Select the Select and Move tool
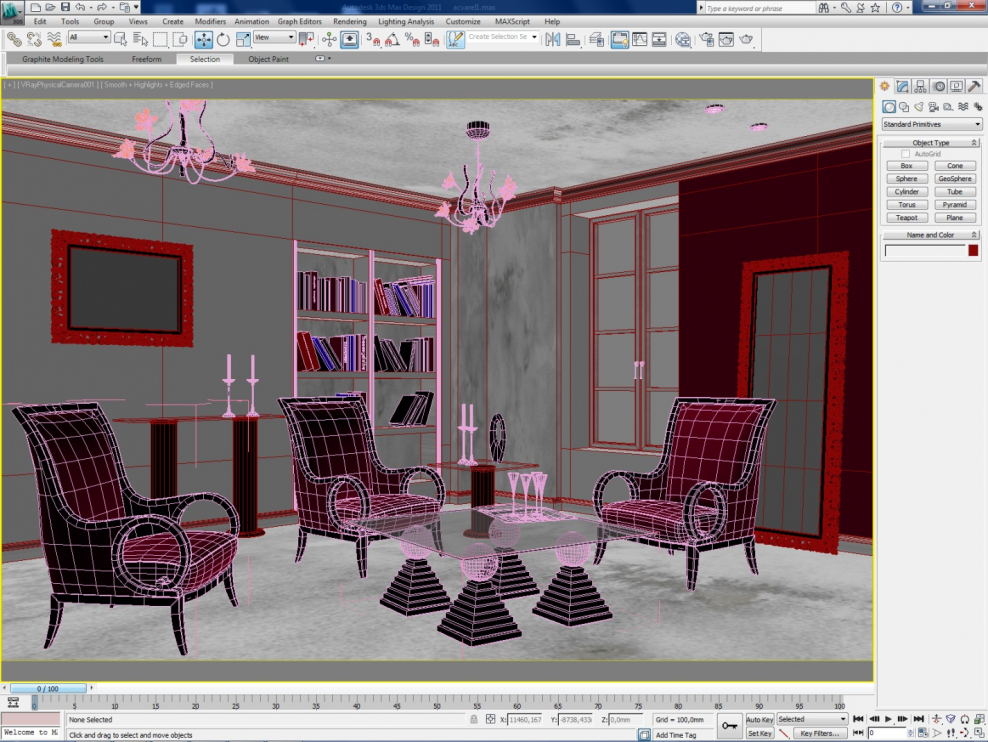The image size is (988, 742). [x=203, y=40]
